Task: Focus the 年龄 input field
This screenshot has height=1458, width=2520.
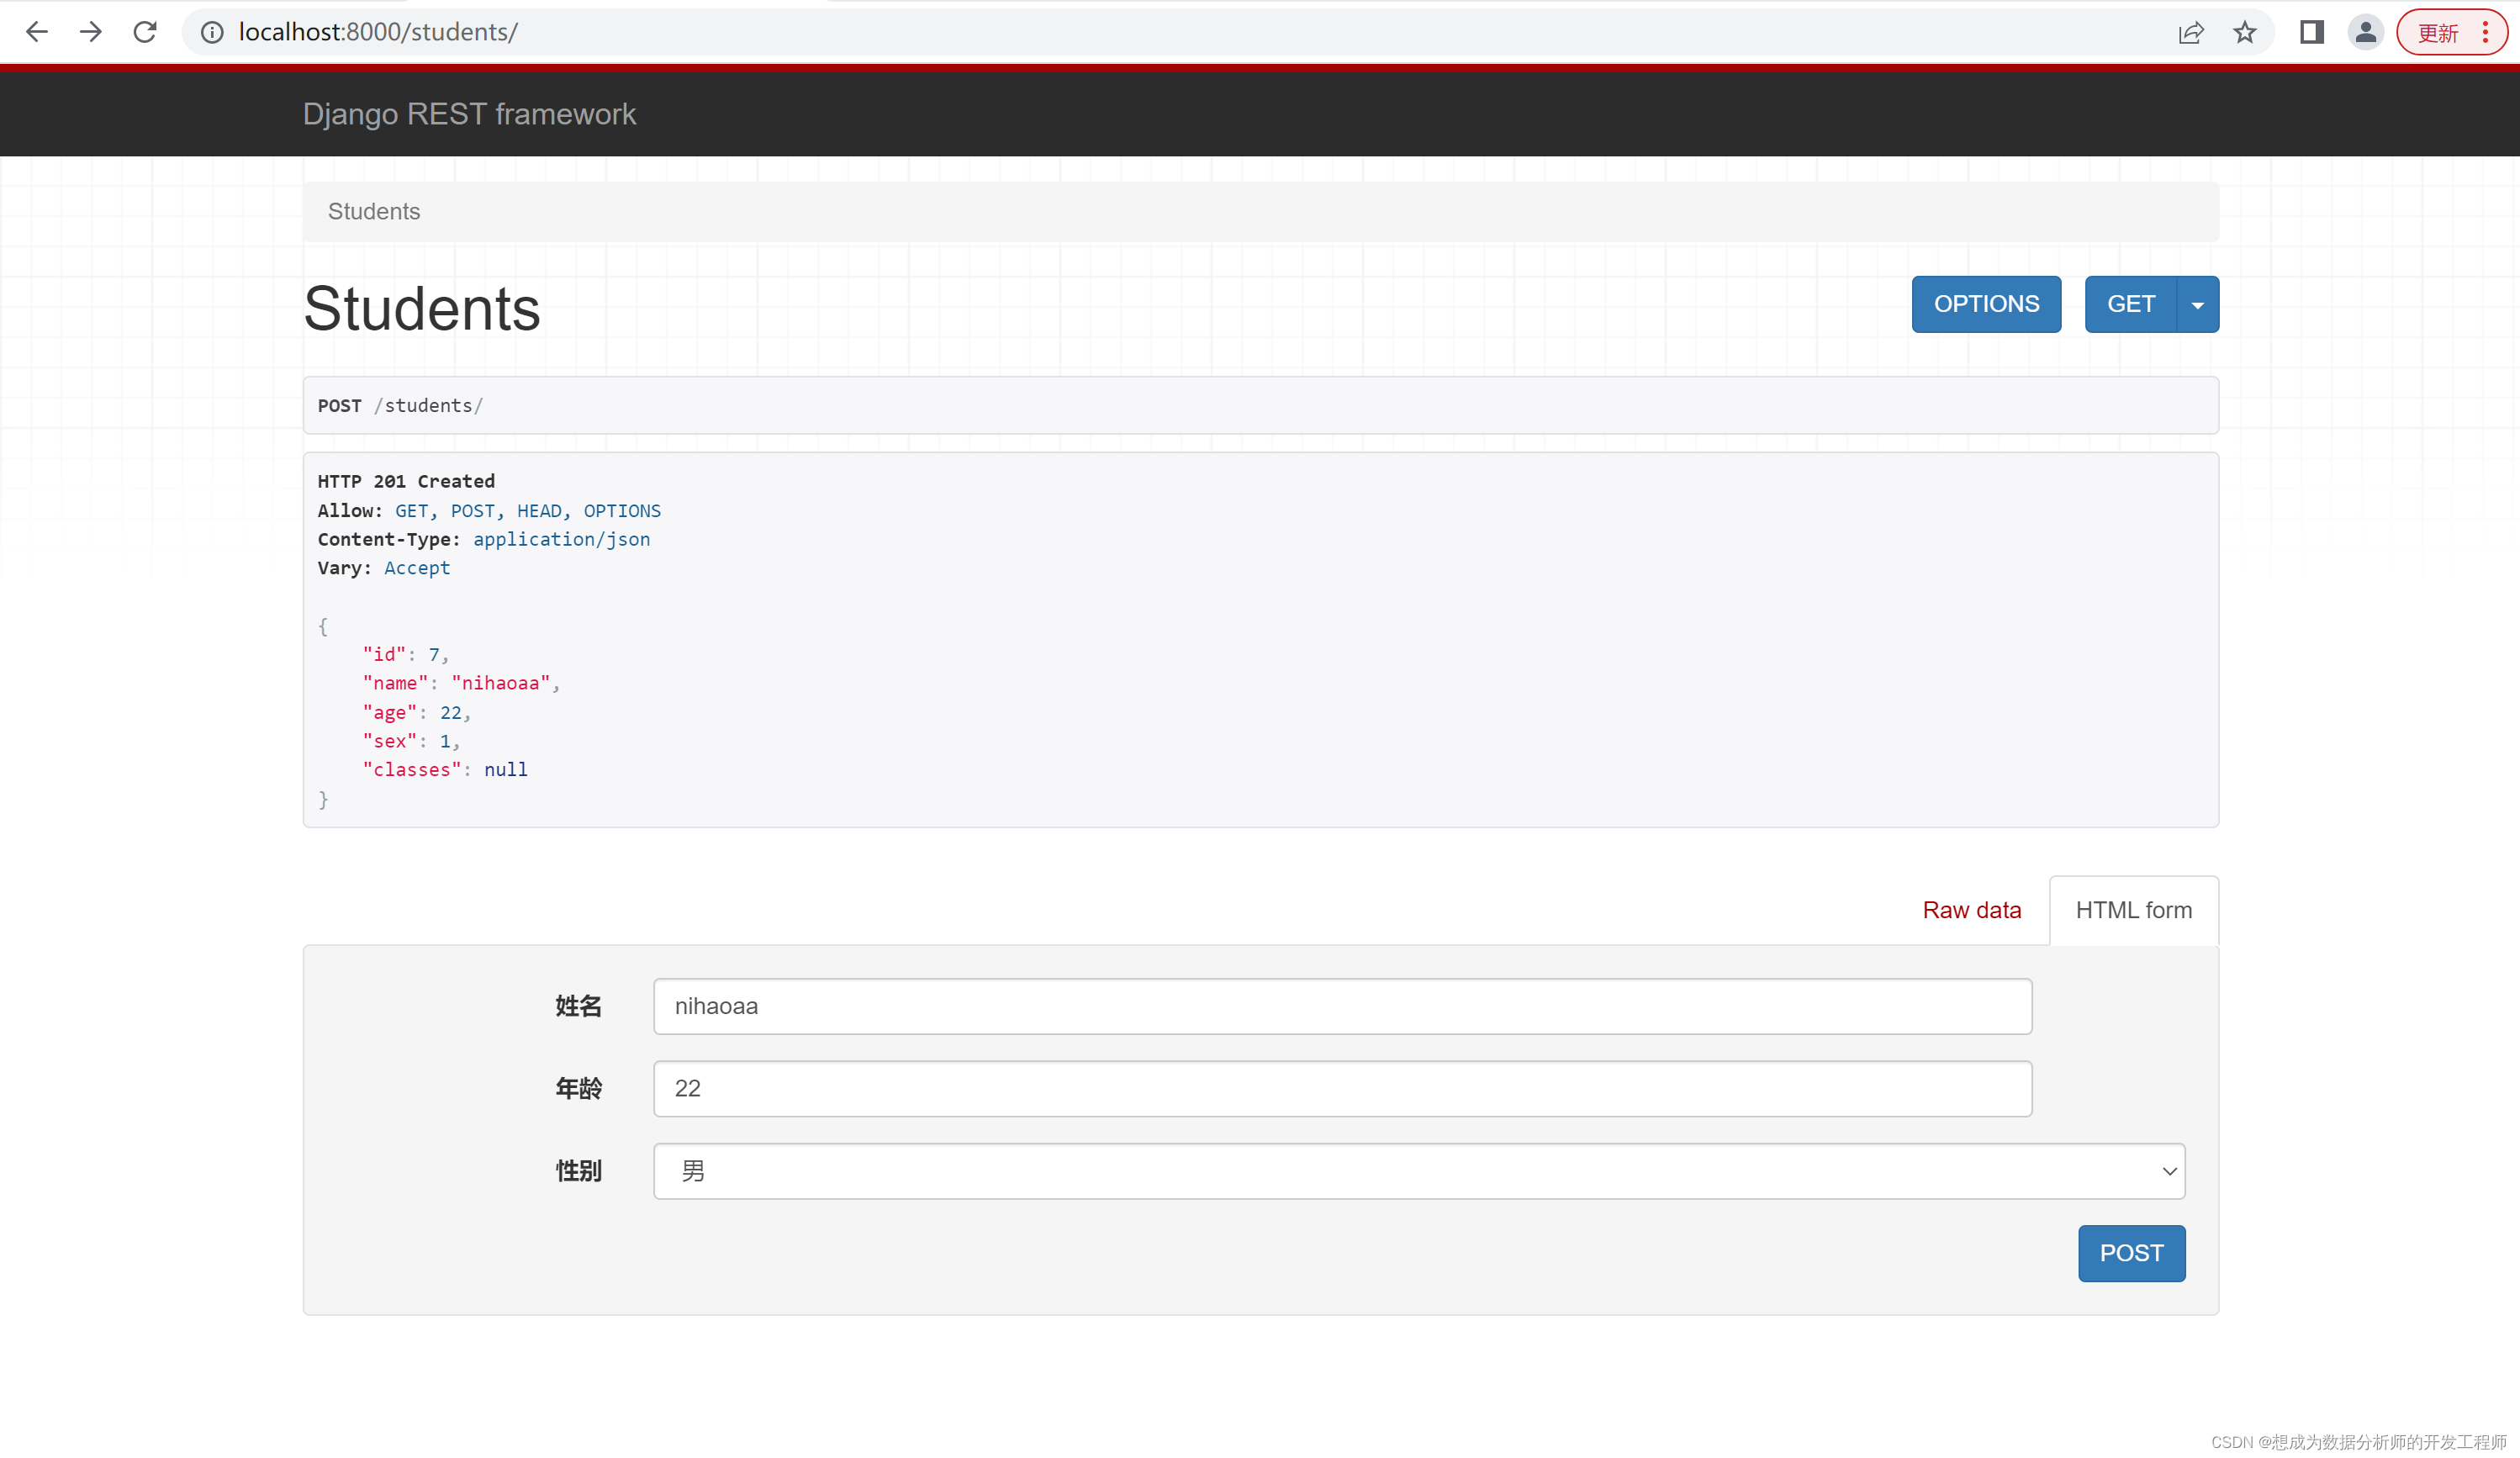Action: 1342,1088
